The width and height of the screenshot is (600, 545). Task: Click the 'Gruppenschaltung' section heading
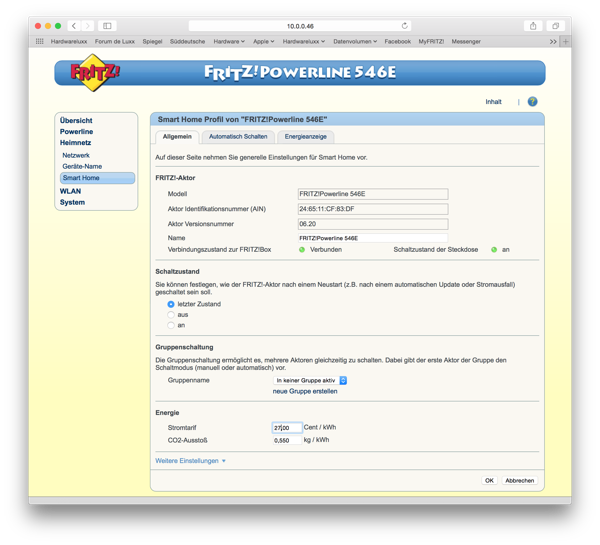pos(184,347)
